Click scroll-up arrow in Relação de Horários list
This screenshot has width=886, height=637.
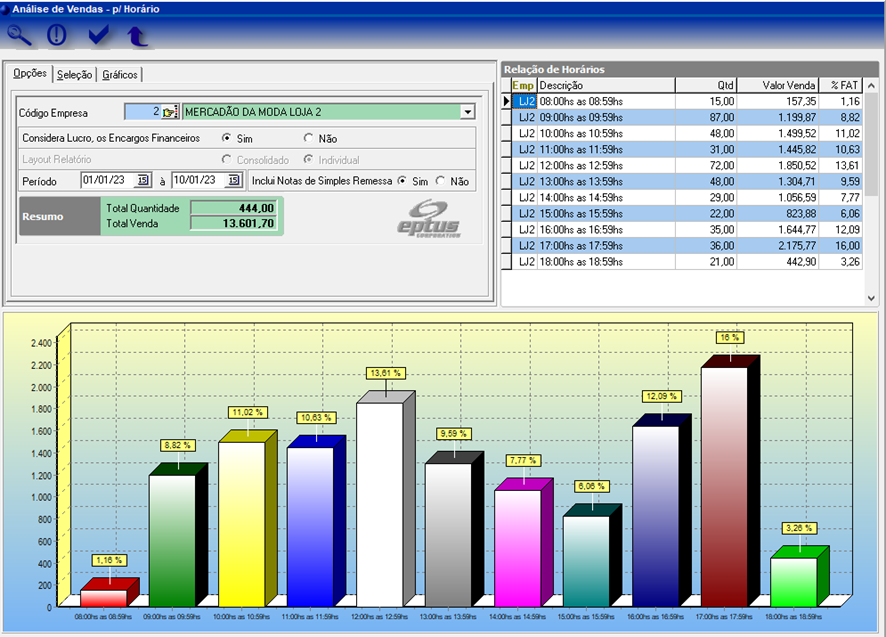point(872,86)
